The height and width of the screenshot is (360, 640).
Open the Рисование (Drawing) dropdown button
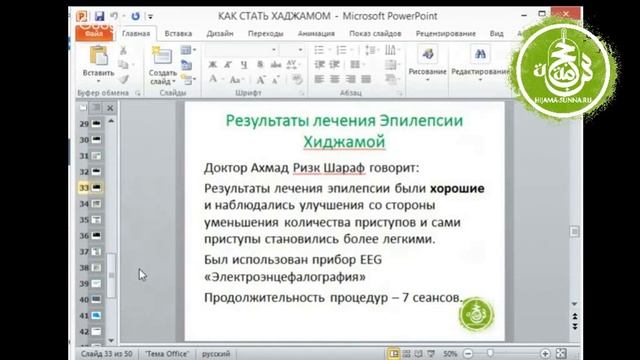coord(427,63)
